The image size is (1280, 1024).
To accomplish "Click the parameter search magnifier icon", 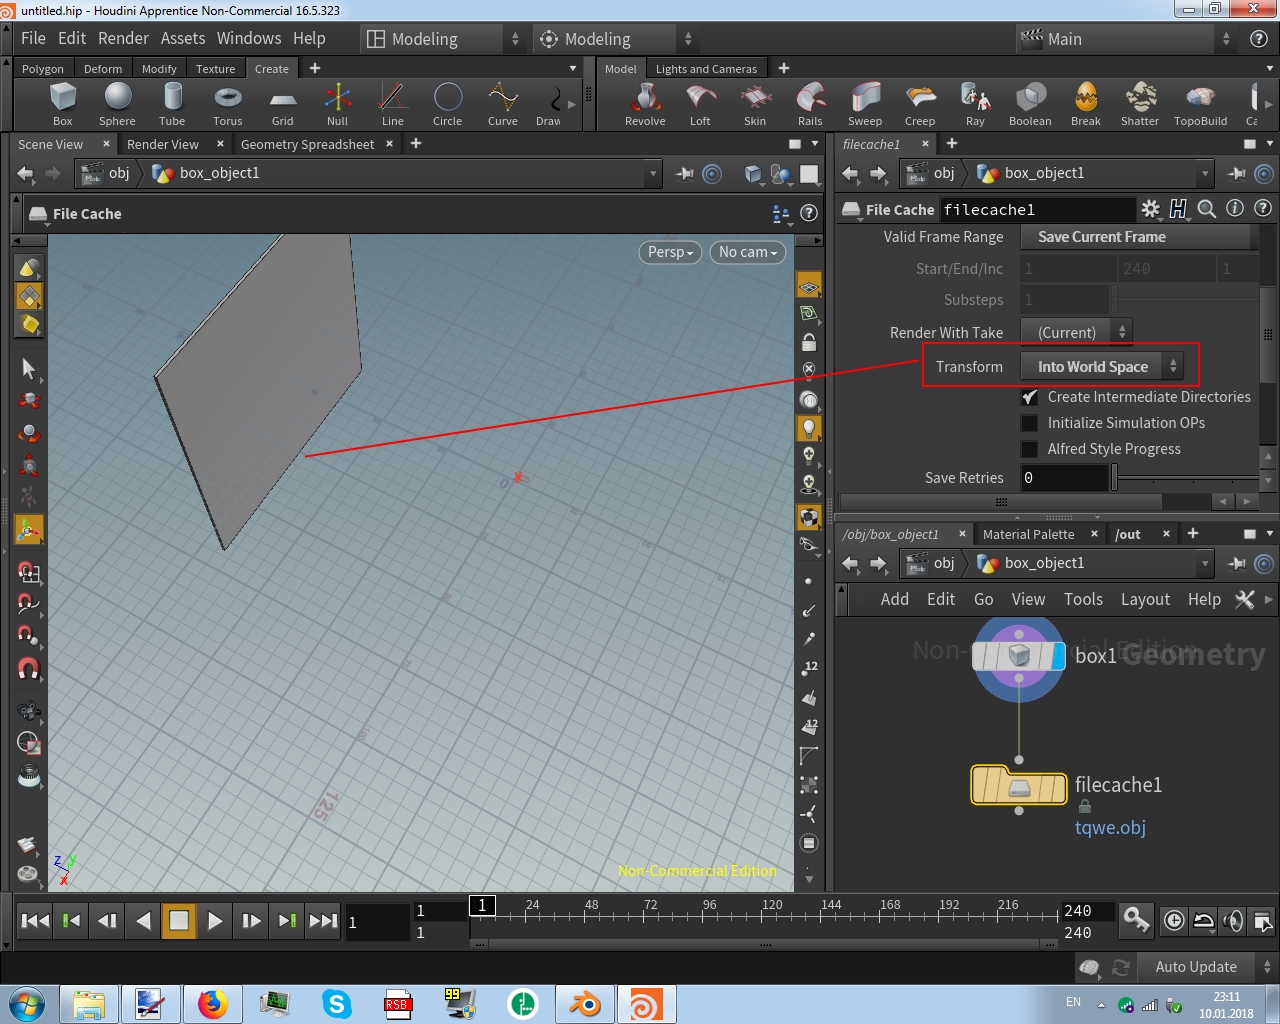I will [1207, 209].
